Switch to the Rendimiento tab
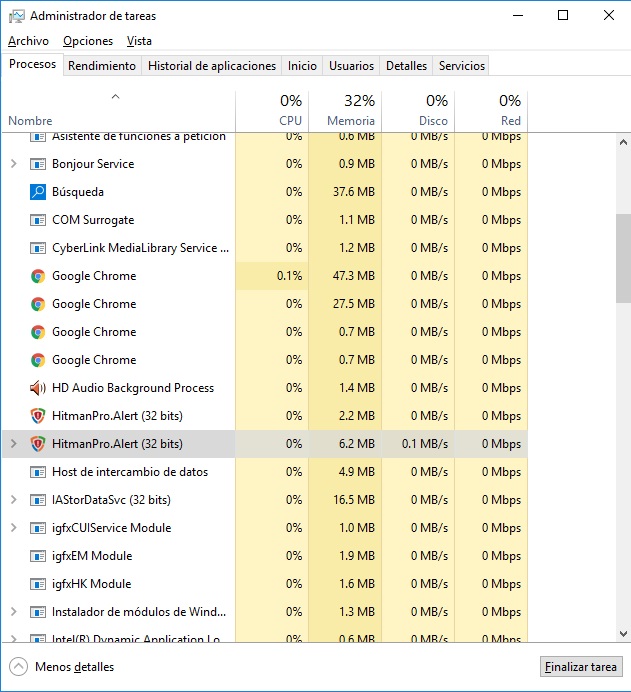 point(102,66)
